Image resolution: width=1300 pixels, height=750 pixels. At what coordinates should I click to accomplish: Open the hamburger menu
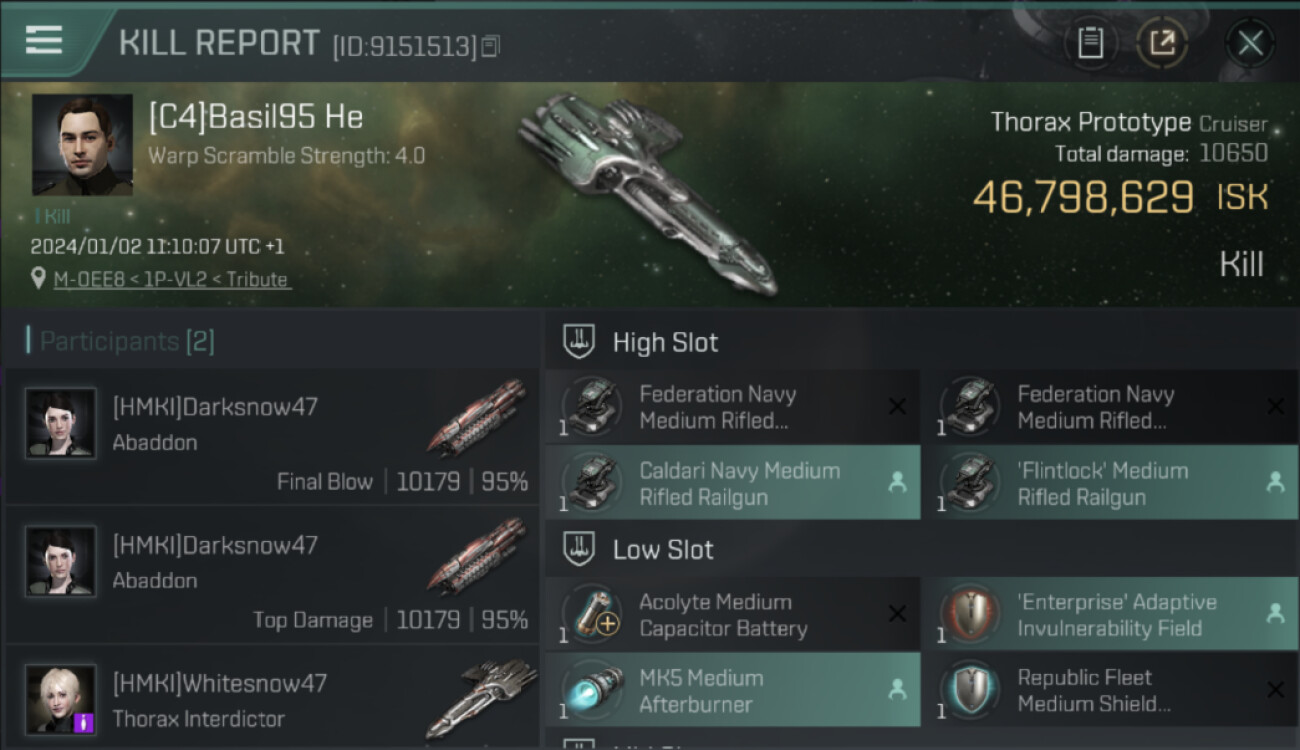[x=43, y=40]
